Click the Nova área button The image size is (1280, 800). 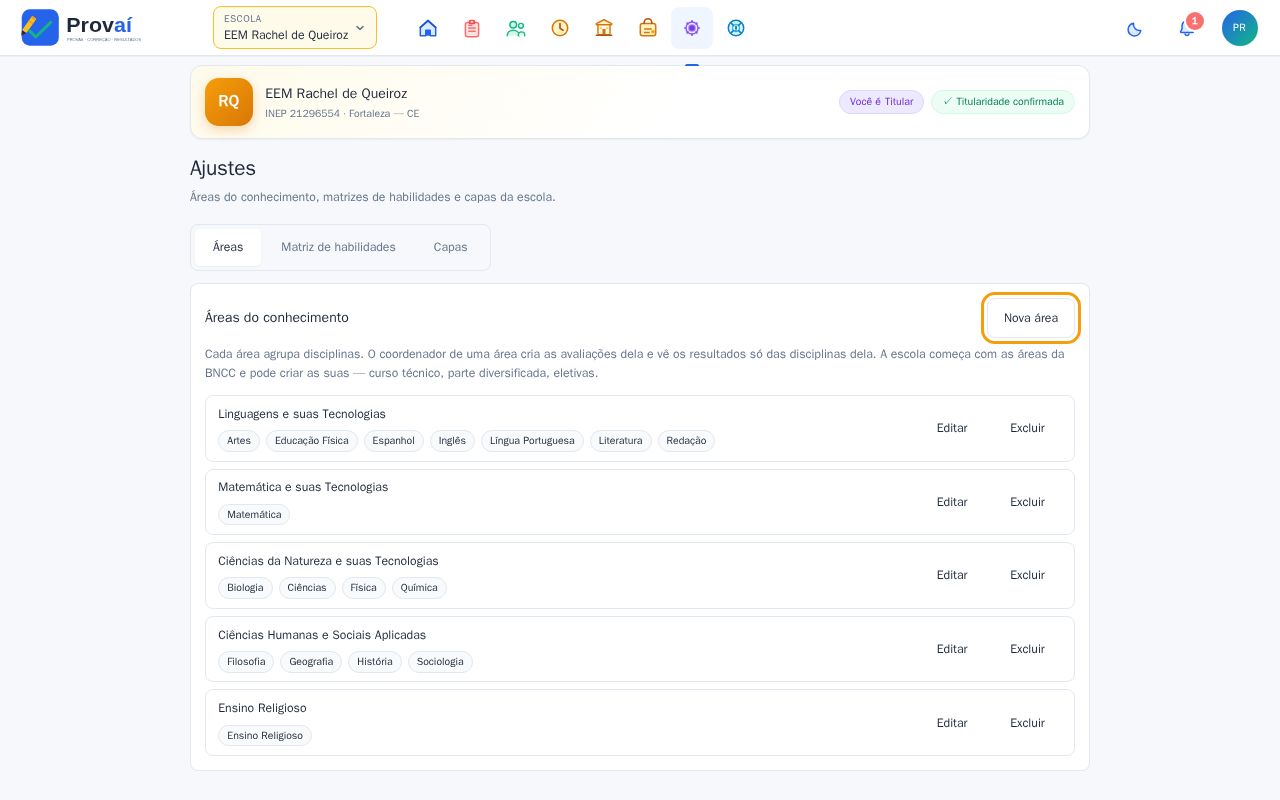click(x=1031, y=318)
